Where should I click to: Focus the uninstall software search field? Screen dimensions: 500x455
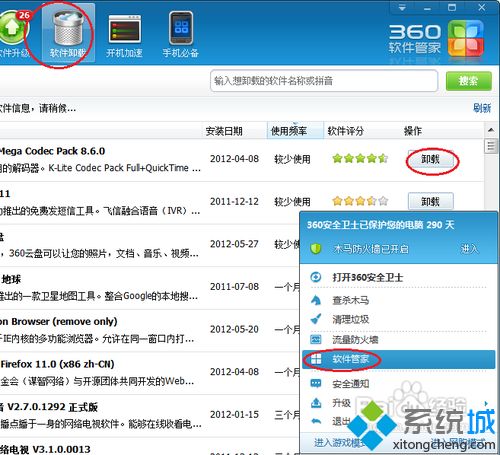(x=324, y=81)
